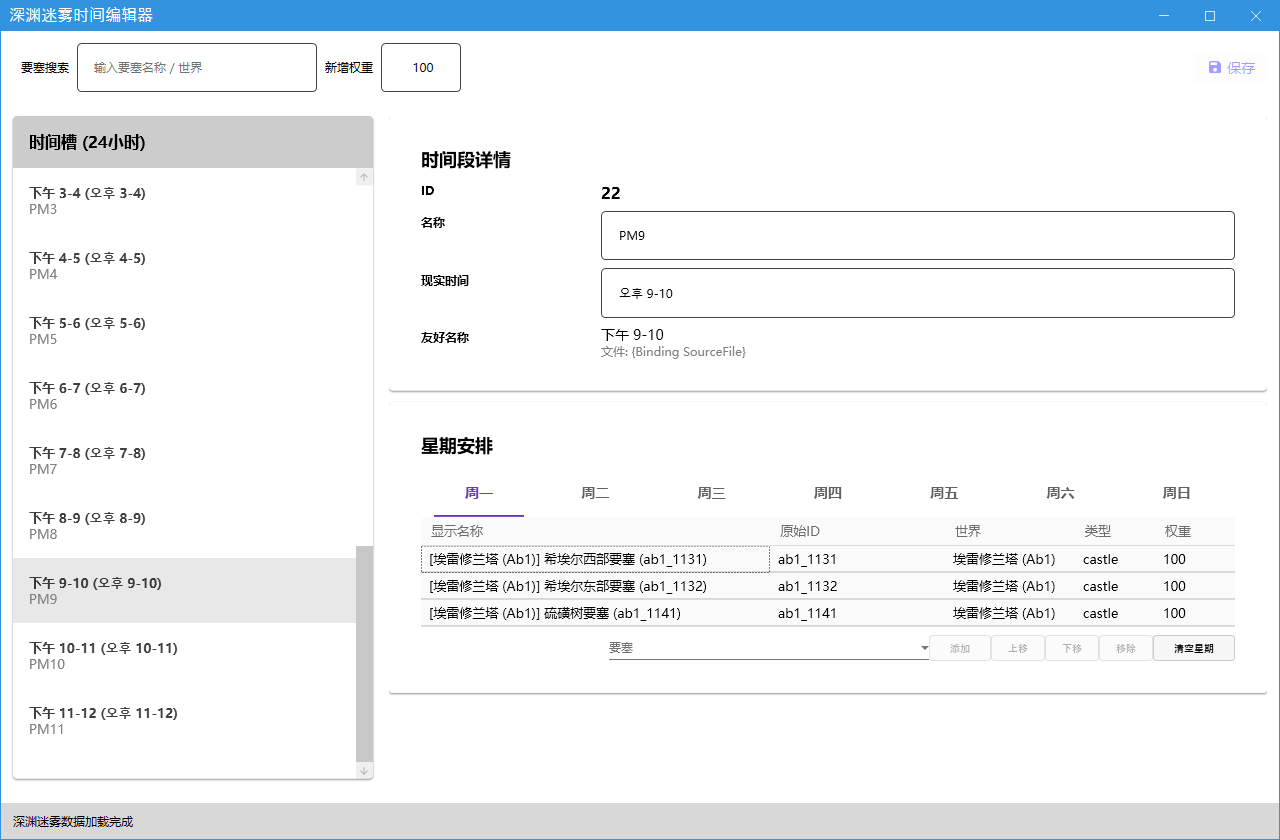Image resolution: width=1280 pixels, height=840 pixels.
Task: Switch to the 周一 tab
Action: pos(479,493)
